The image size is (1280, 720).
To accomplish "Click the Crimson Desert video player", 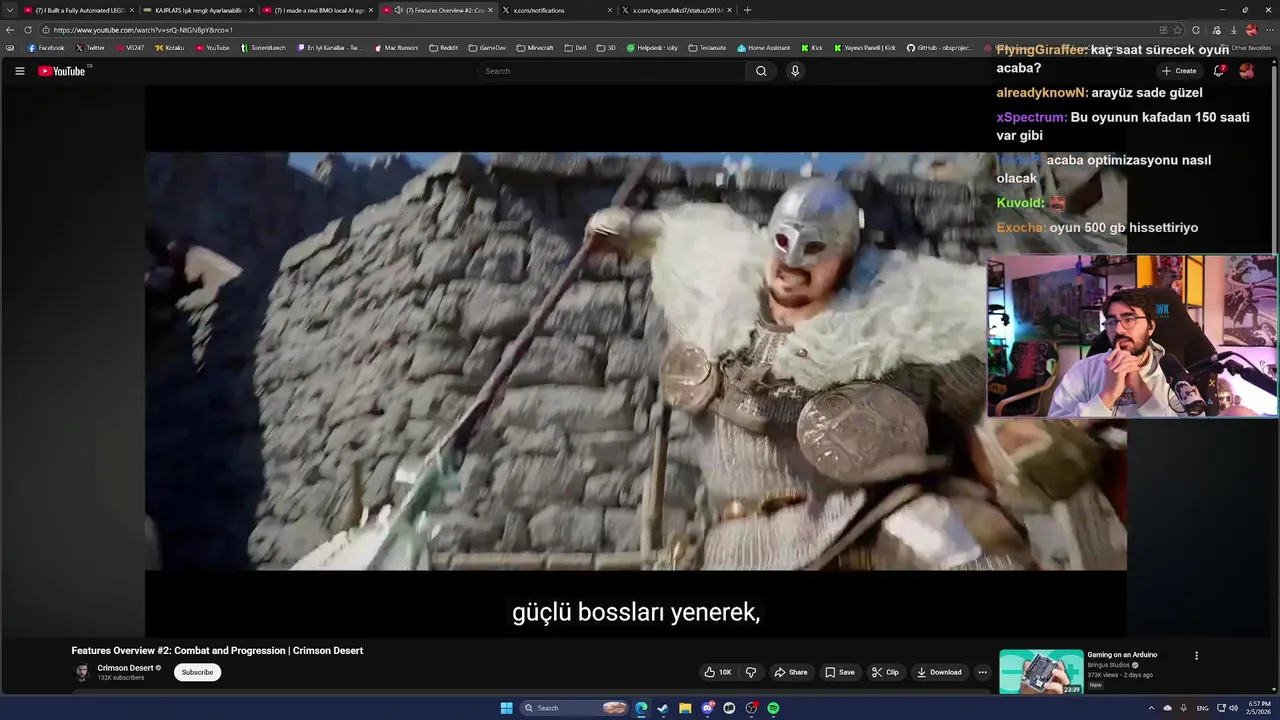I will [636, 361].
